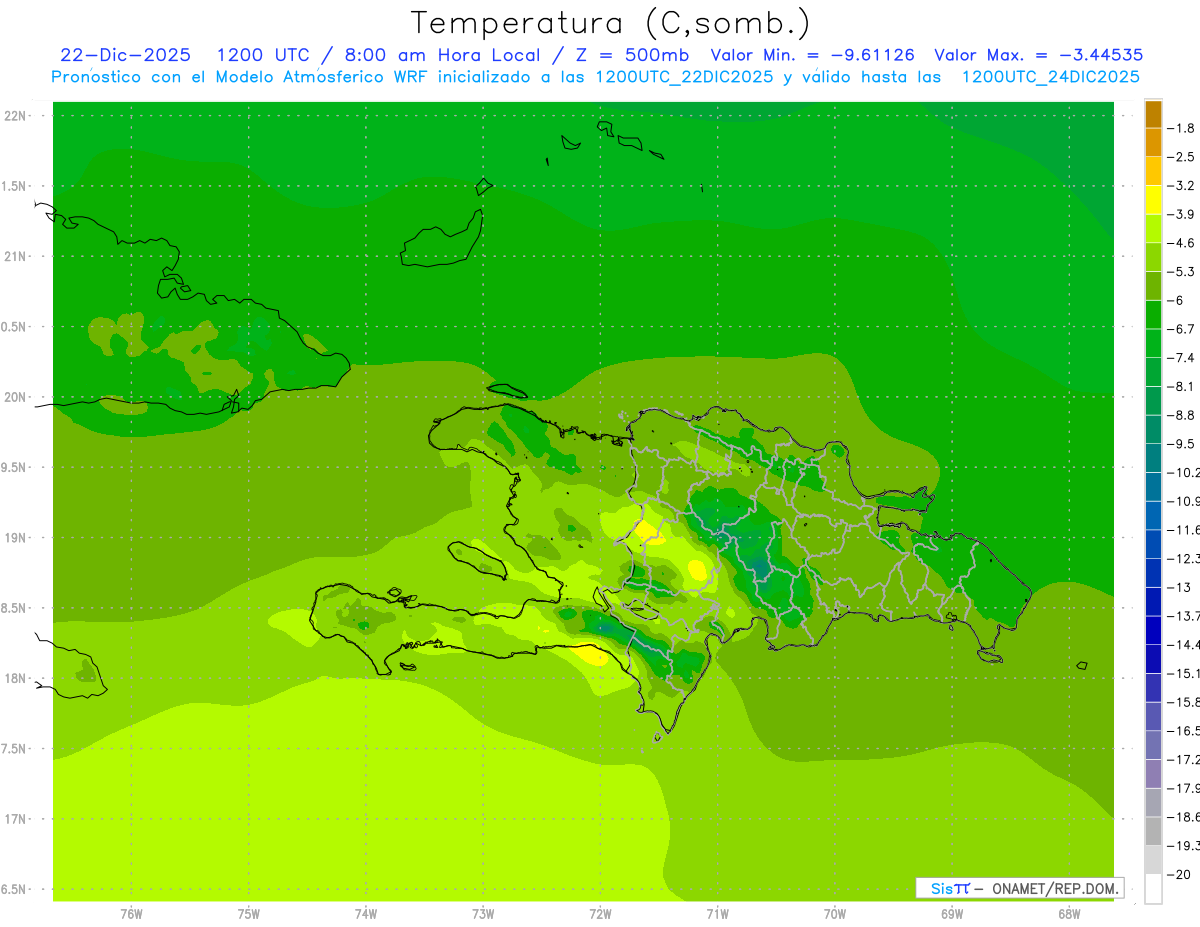1200x927 pixels.
Task: Click the 'SisTT - ONAMET/REP.DOM.' credit label
Action: tap(1020, 888)
